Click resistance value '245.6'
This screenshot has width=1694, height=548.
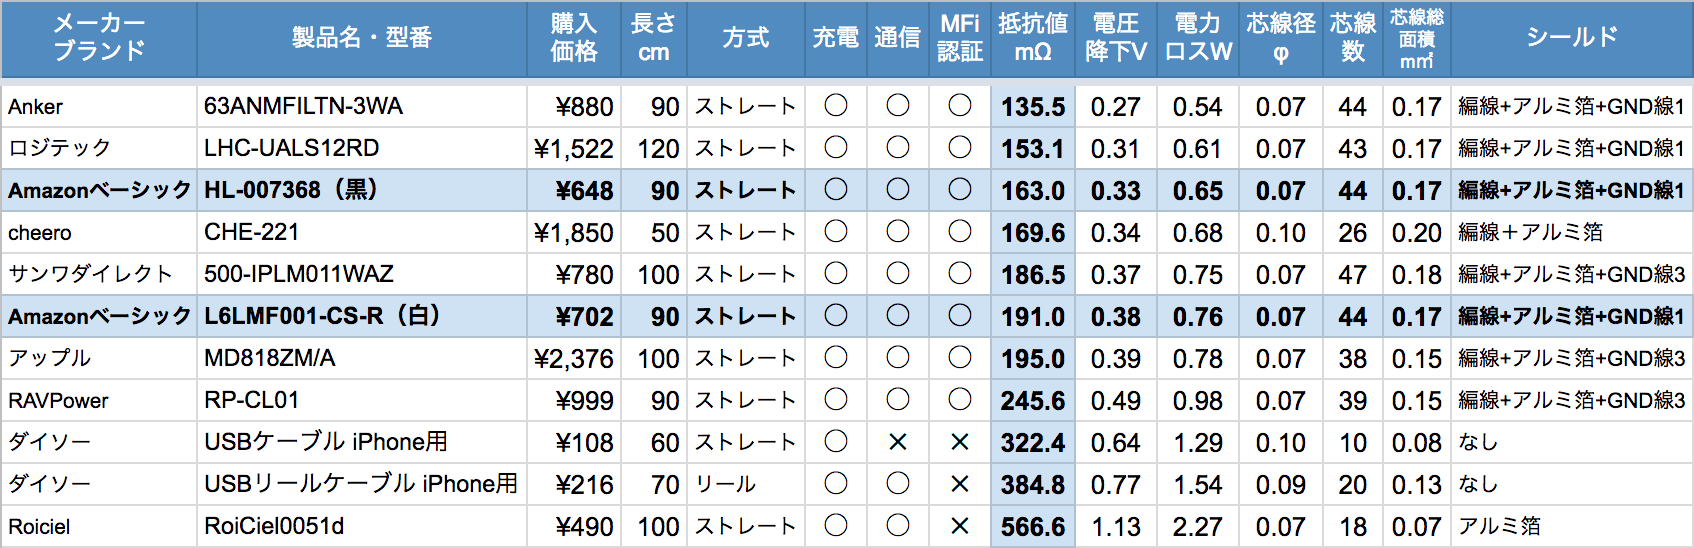tap(1033, 401)
